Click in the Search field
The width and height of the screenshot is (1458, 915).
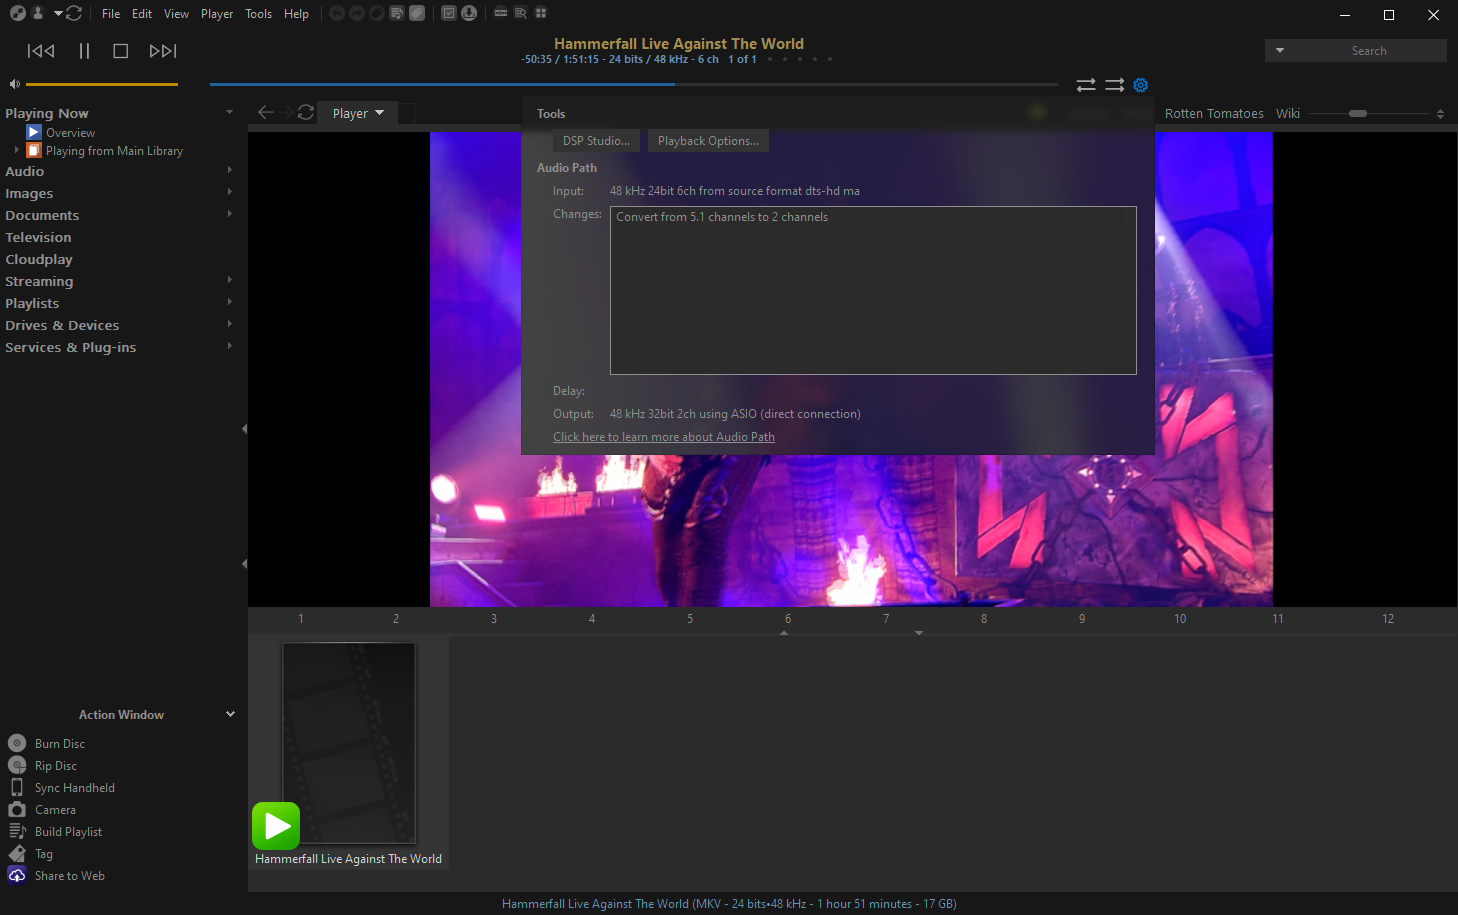pyautogui.click(x=1369, y=51)
